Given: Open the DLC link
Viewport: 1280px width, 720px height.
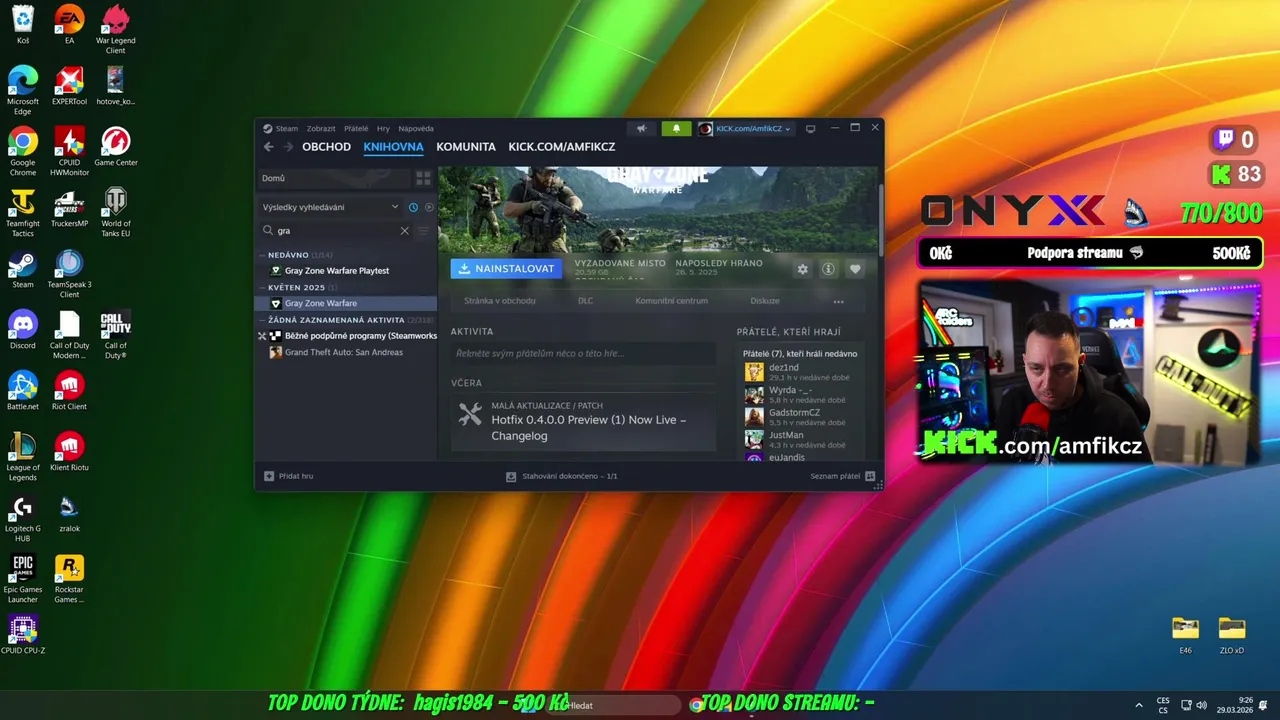Looking at the screenshot, I should coord(585,301).
